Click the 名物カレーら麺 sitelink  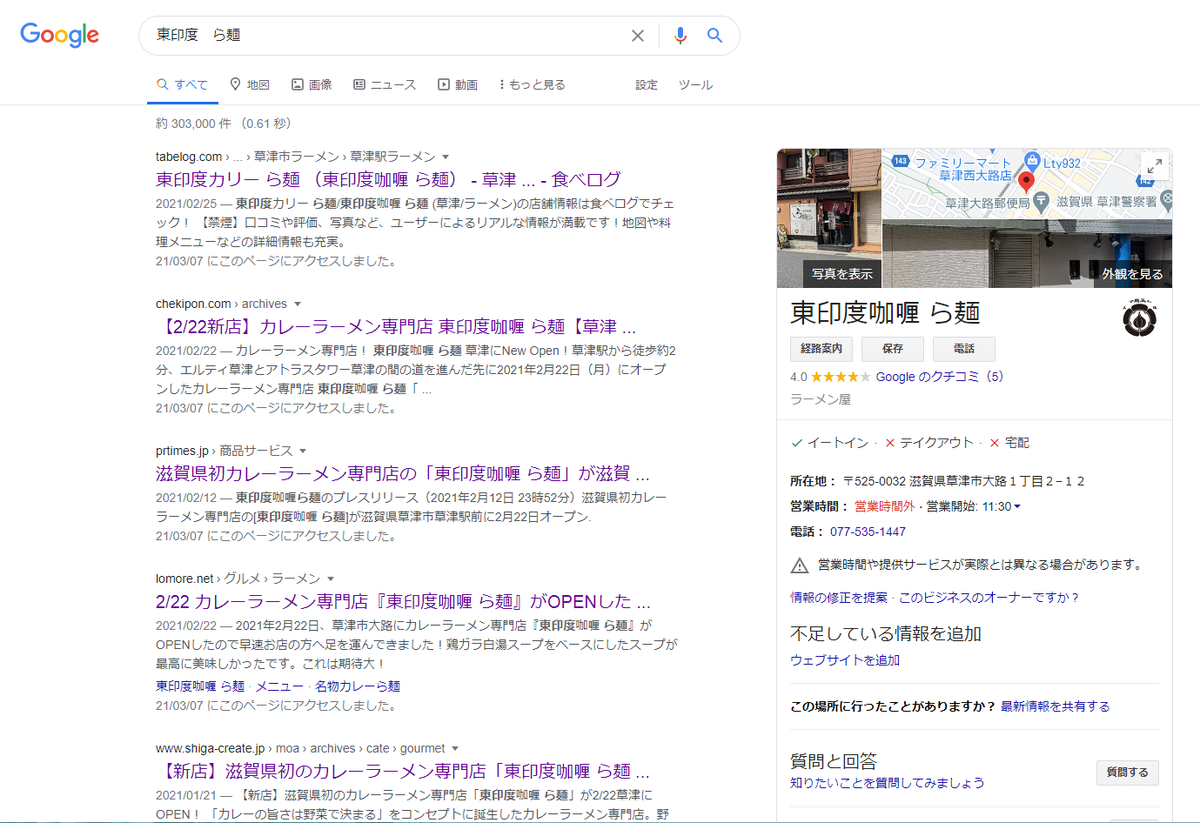click(x=357, y=686)
